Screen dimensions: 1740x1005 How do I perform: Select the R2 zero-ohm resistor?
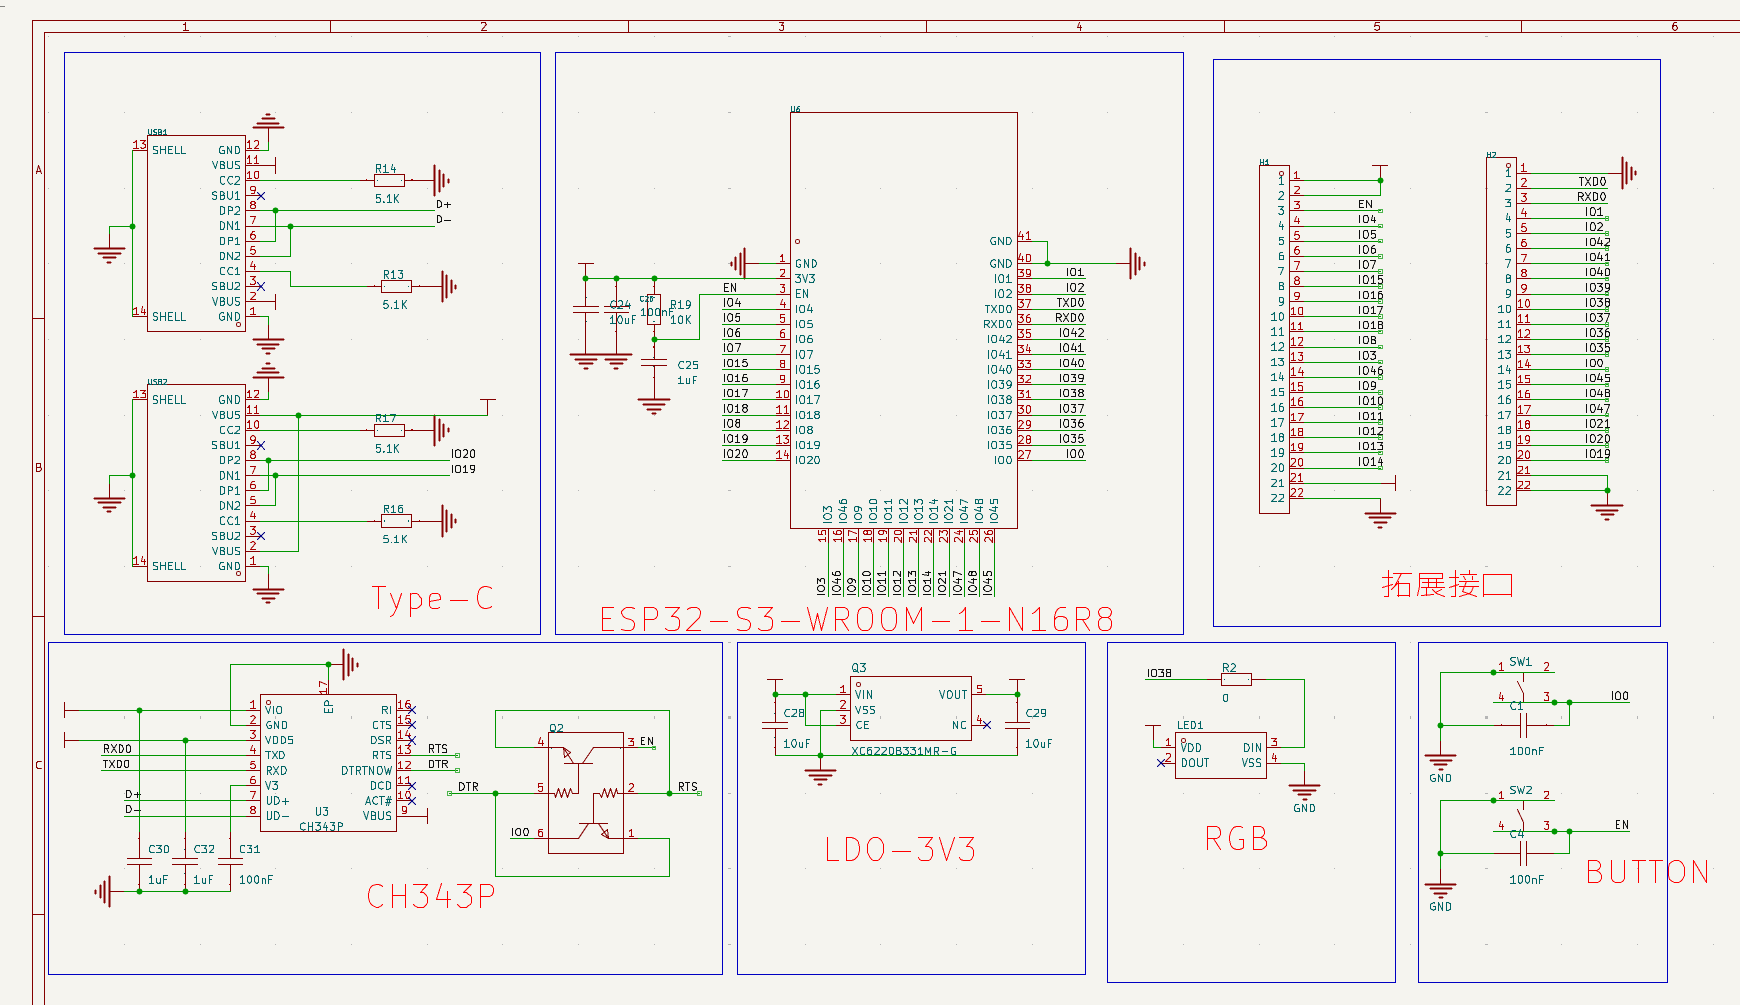1236,680
